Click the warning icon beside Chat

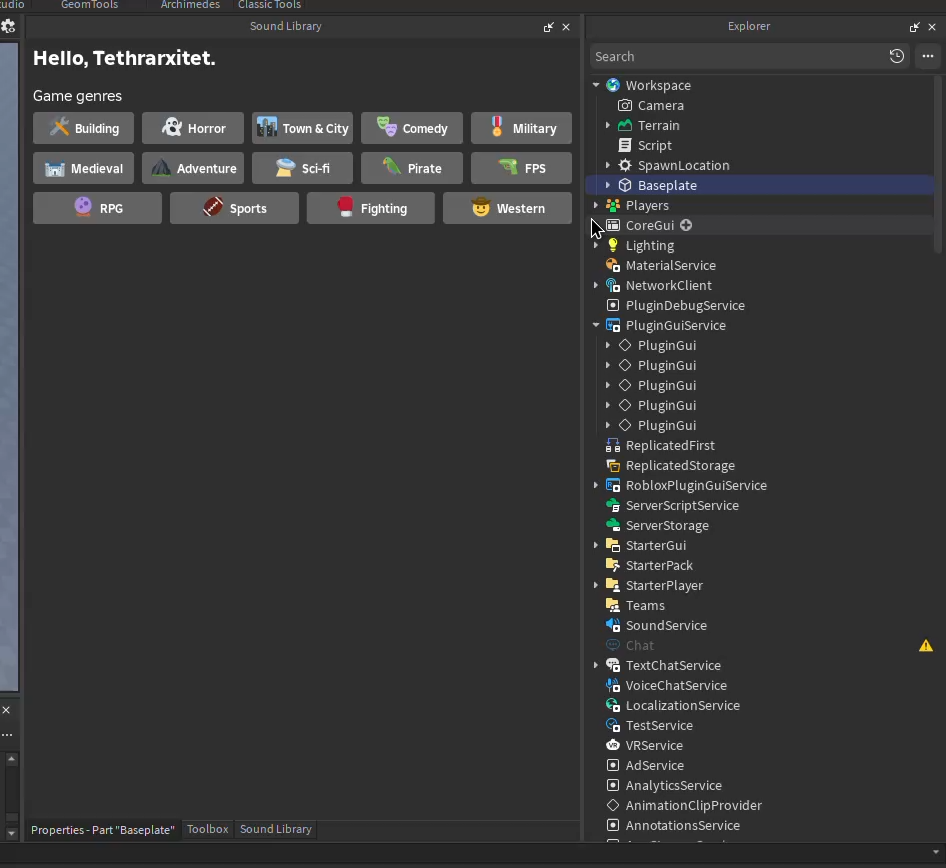pyautogui.click(x=925, y=645)
